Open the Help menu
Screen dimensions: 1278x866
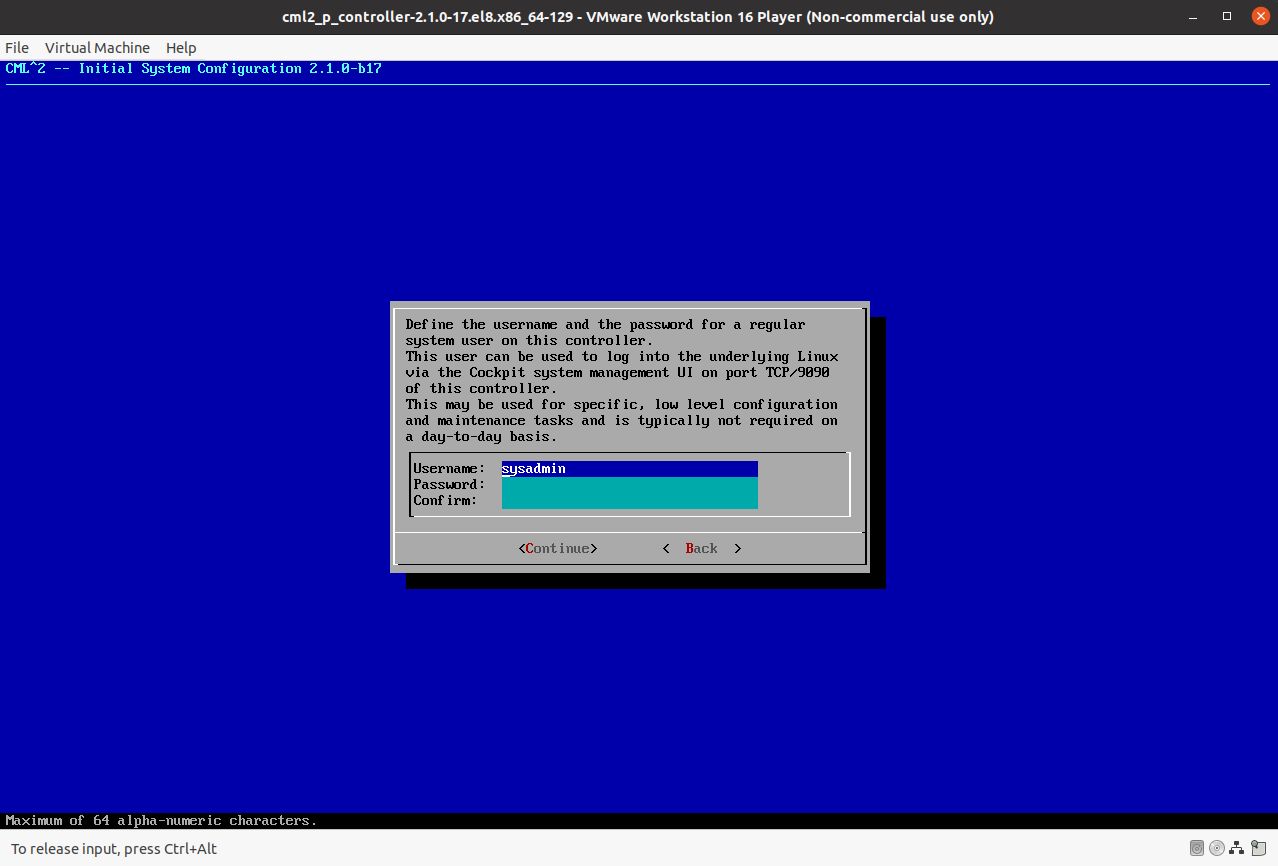tap(180, 47)
